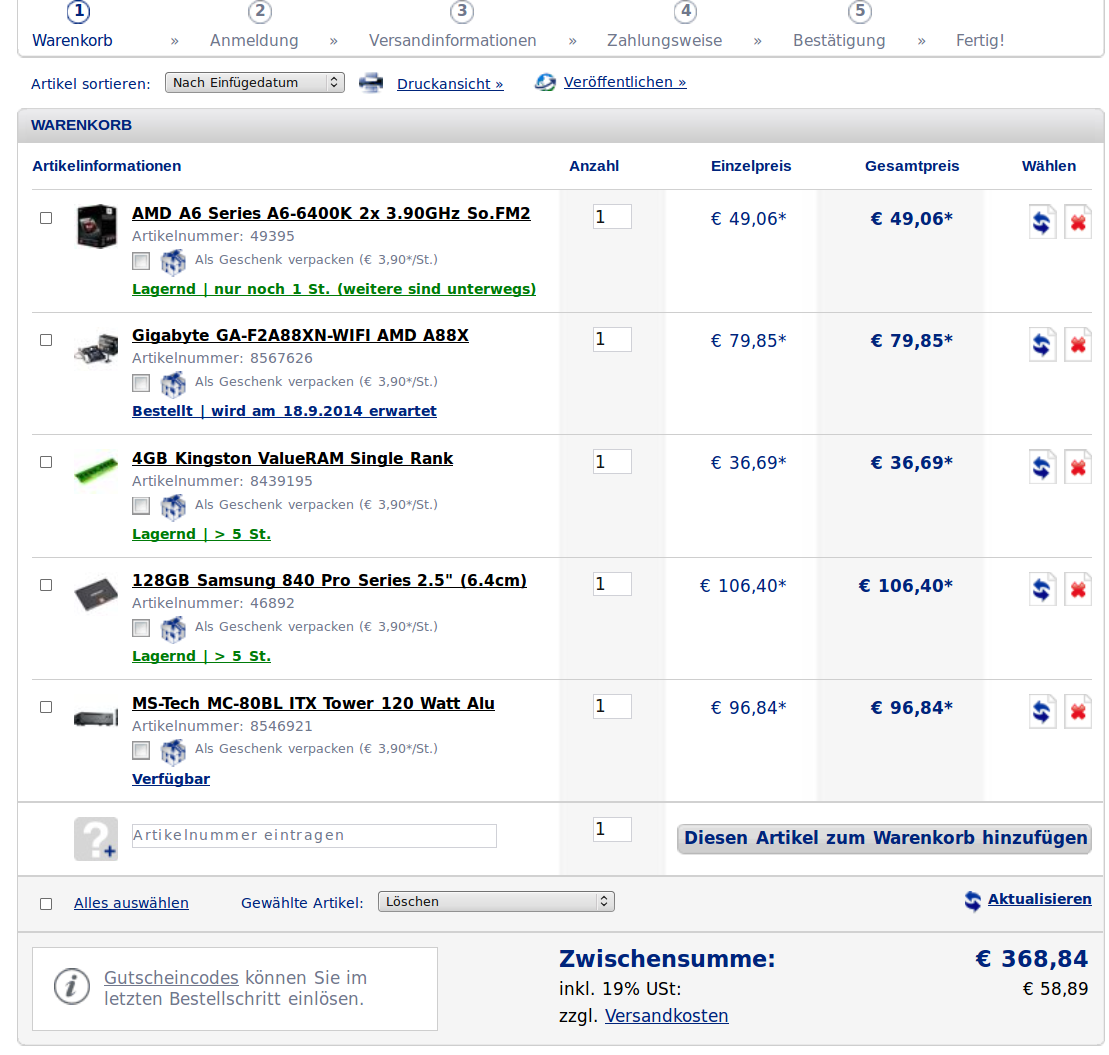The width and height of the screenshot is (1109, 1055).
Task: Click the Aktualisieren link
Action: pyautogui.click(x=1039, y=899)
